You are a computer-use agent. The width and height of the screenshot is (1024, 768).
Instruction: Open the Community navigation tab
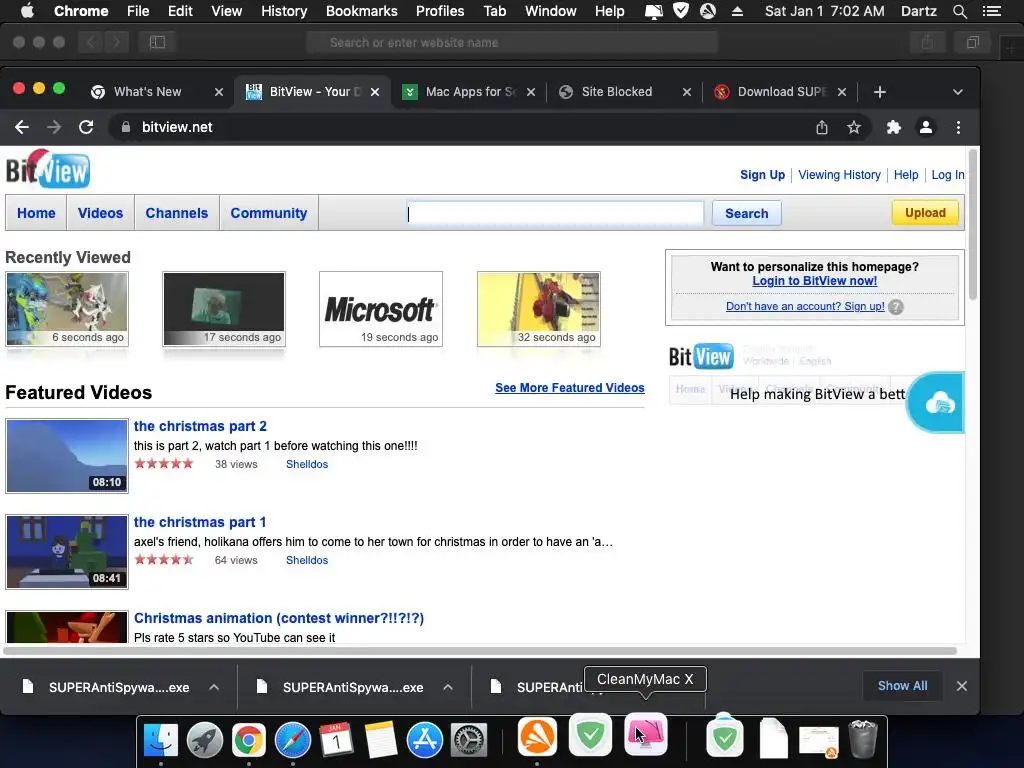pyautogui.click(x=268, y=213)
